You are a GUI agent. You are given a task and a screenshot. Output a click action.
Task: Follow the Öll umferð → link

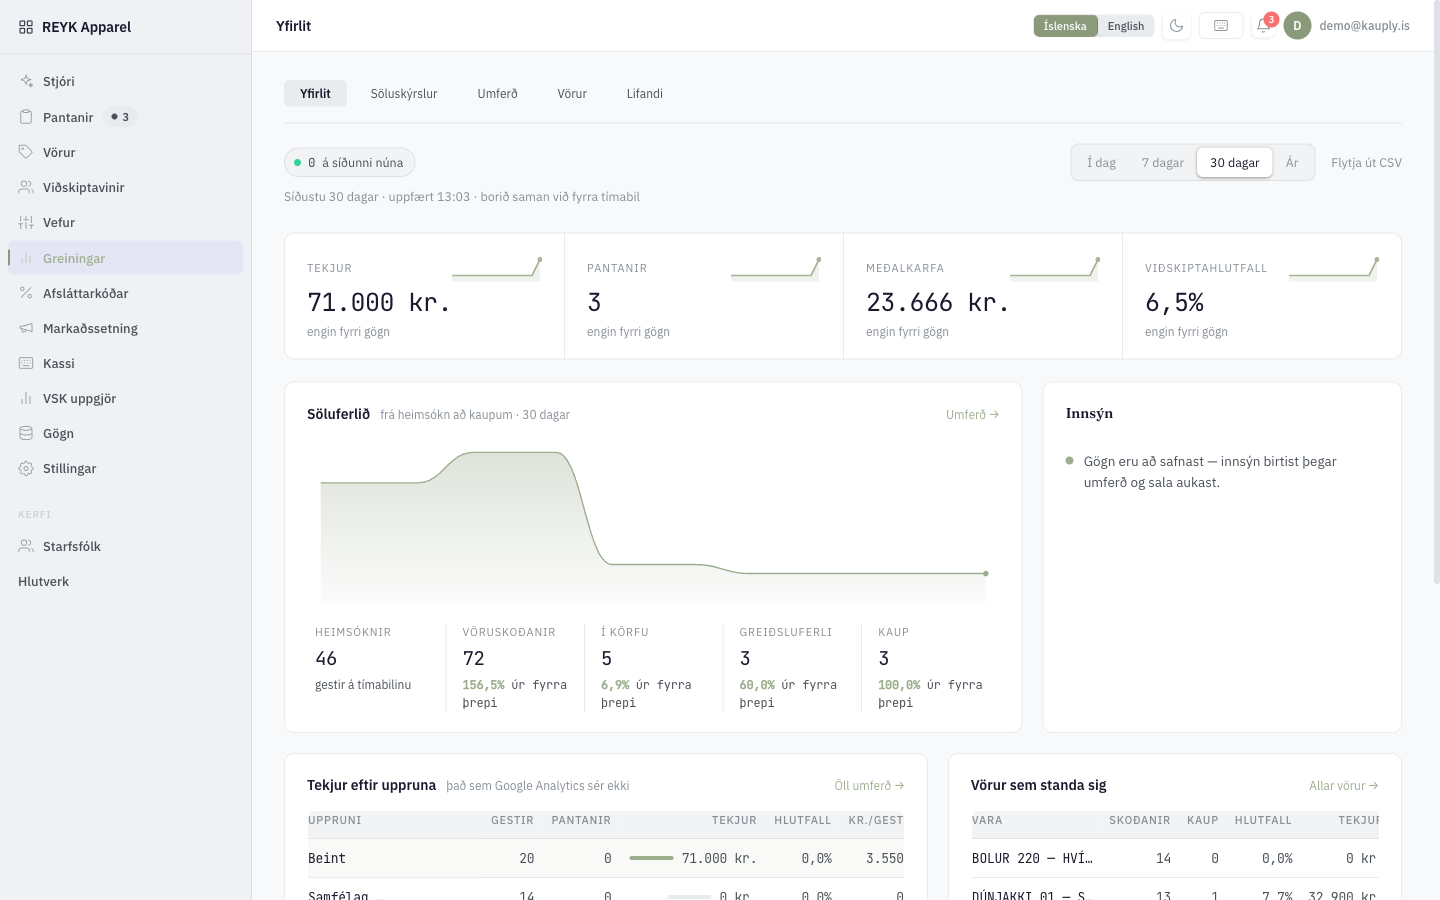(869, 785)
